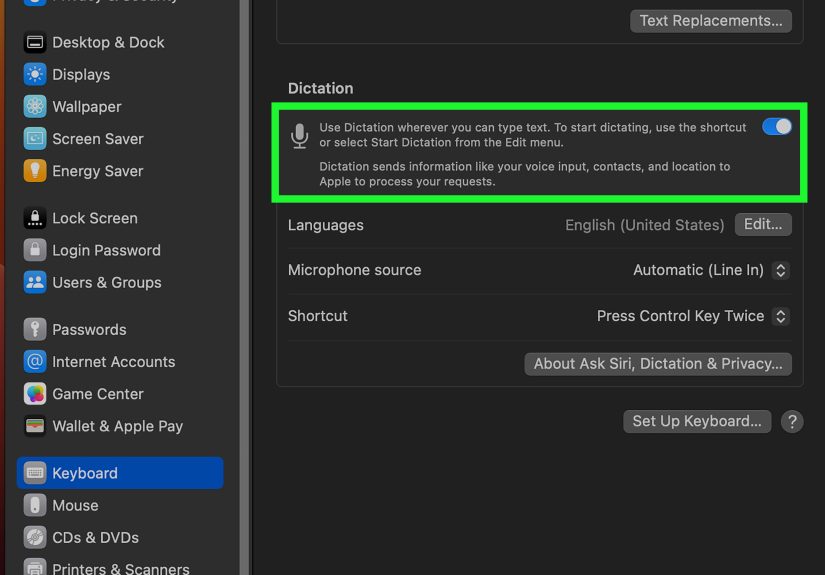Click the Microphone source row label
The height and width of the screenshot is (575, 825).
355,270
